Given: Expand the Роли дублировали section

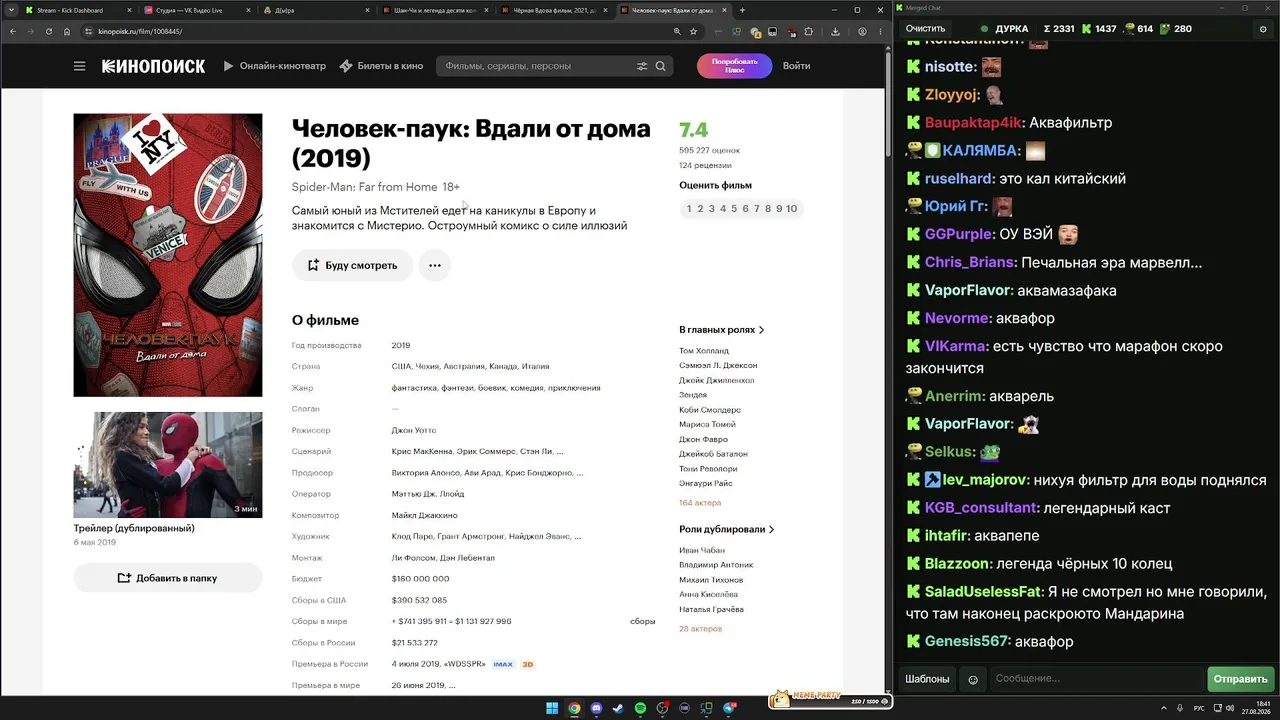Looking at the screenshot, I should 727,529.
